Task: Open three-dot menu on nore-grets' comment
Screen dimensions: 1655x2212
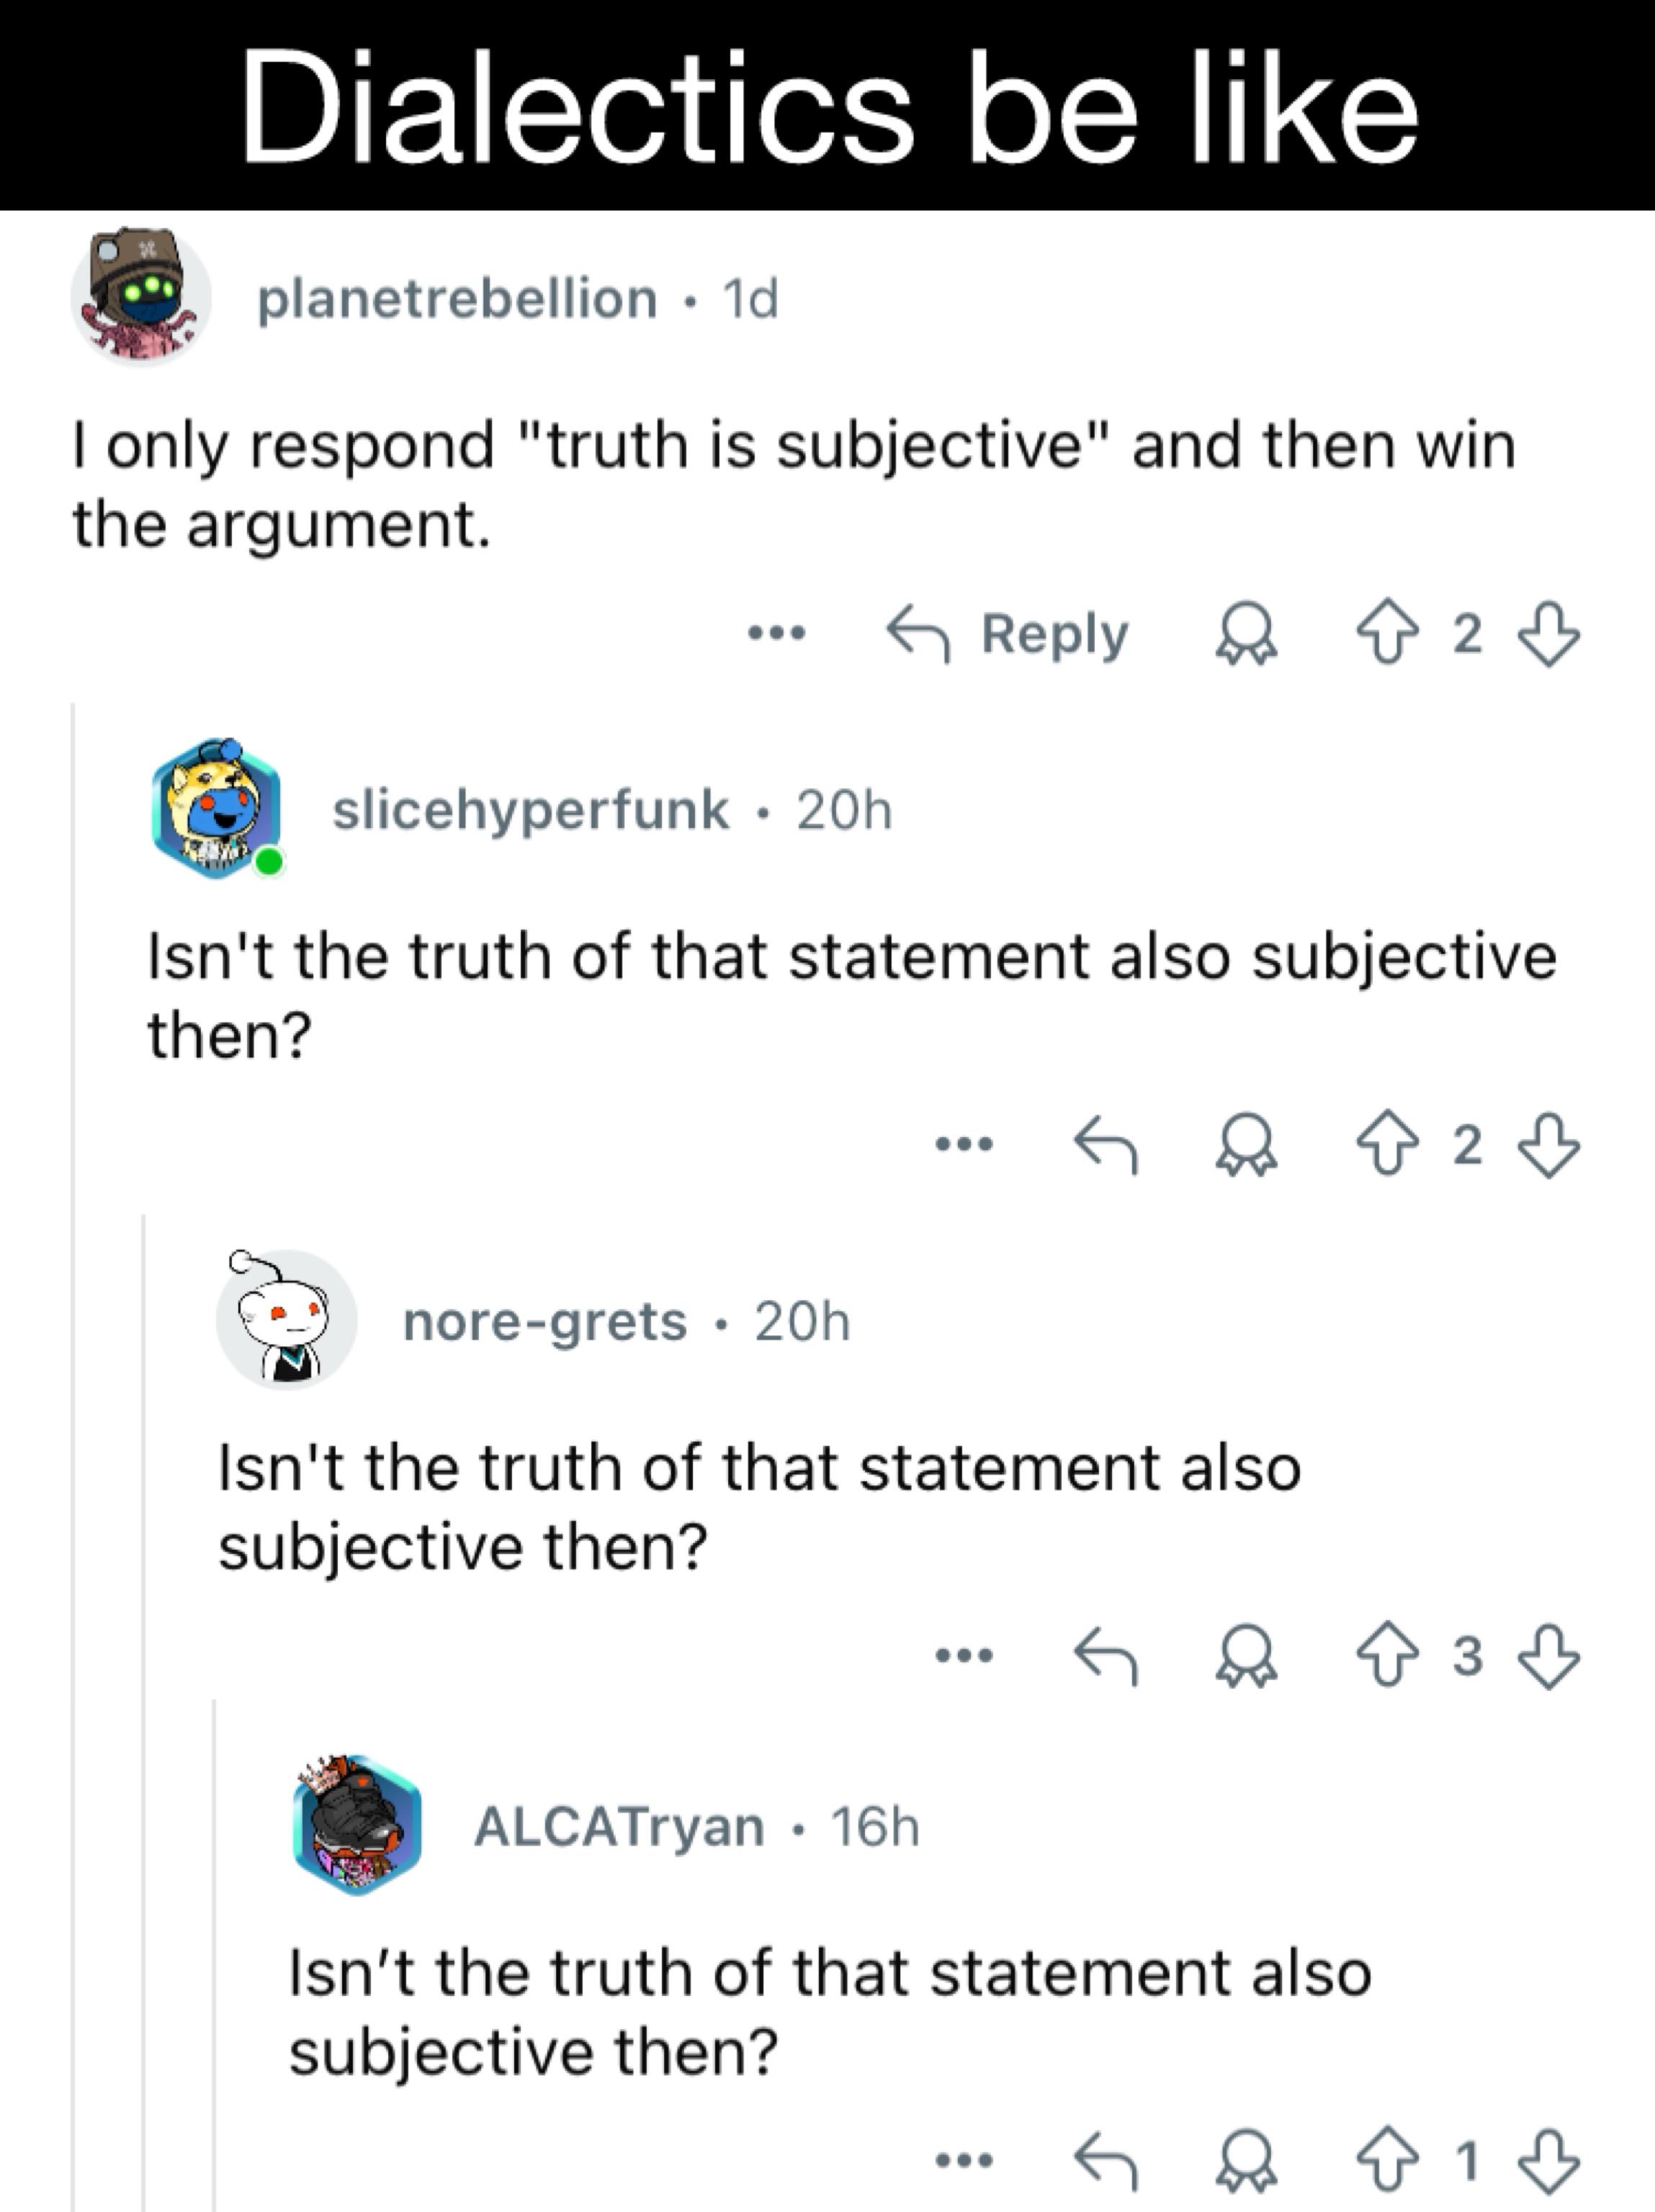Action: click(964, 1655)
